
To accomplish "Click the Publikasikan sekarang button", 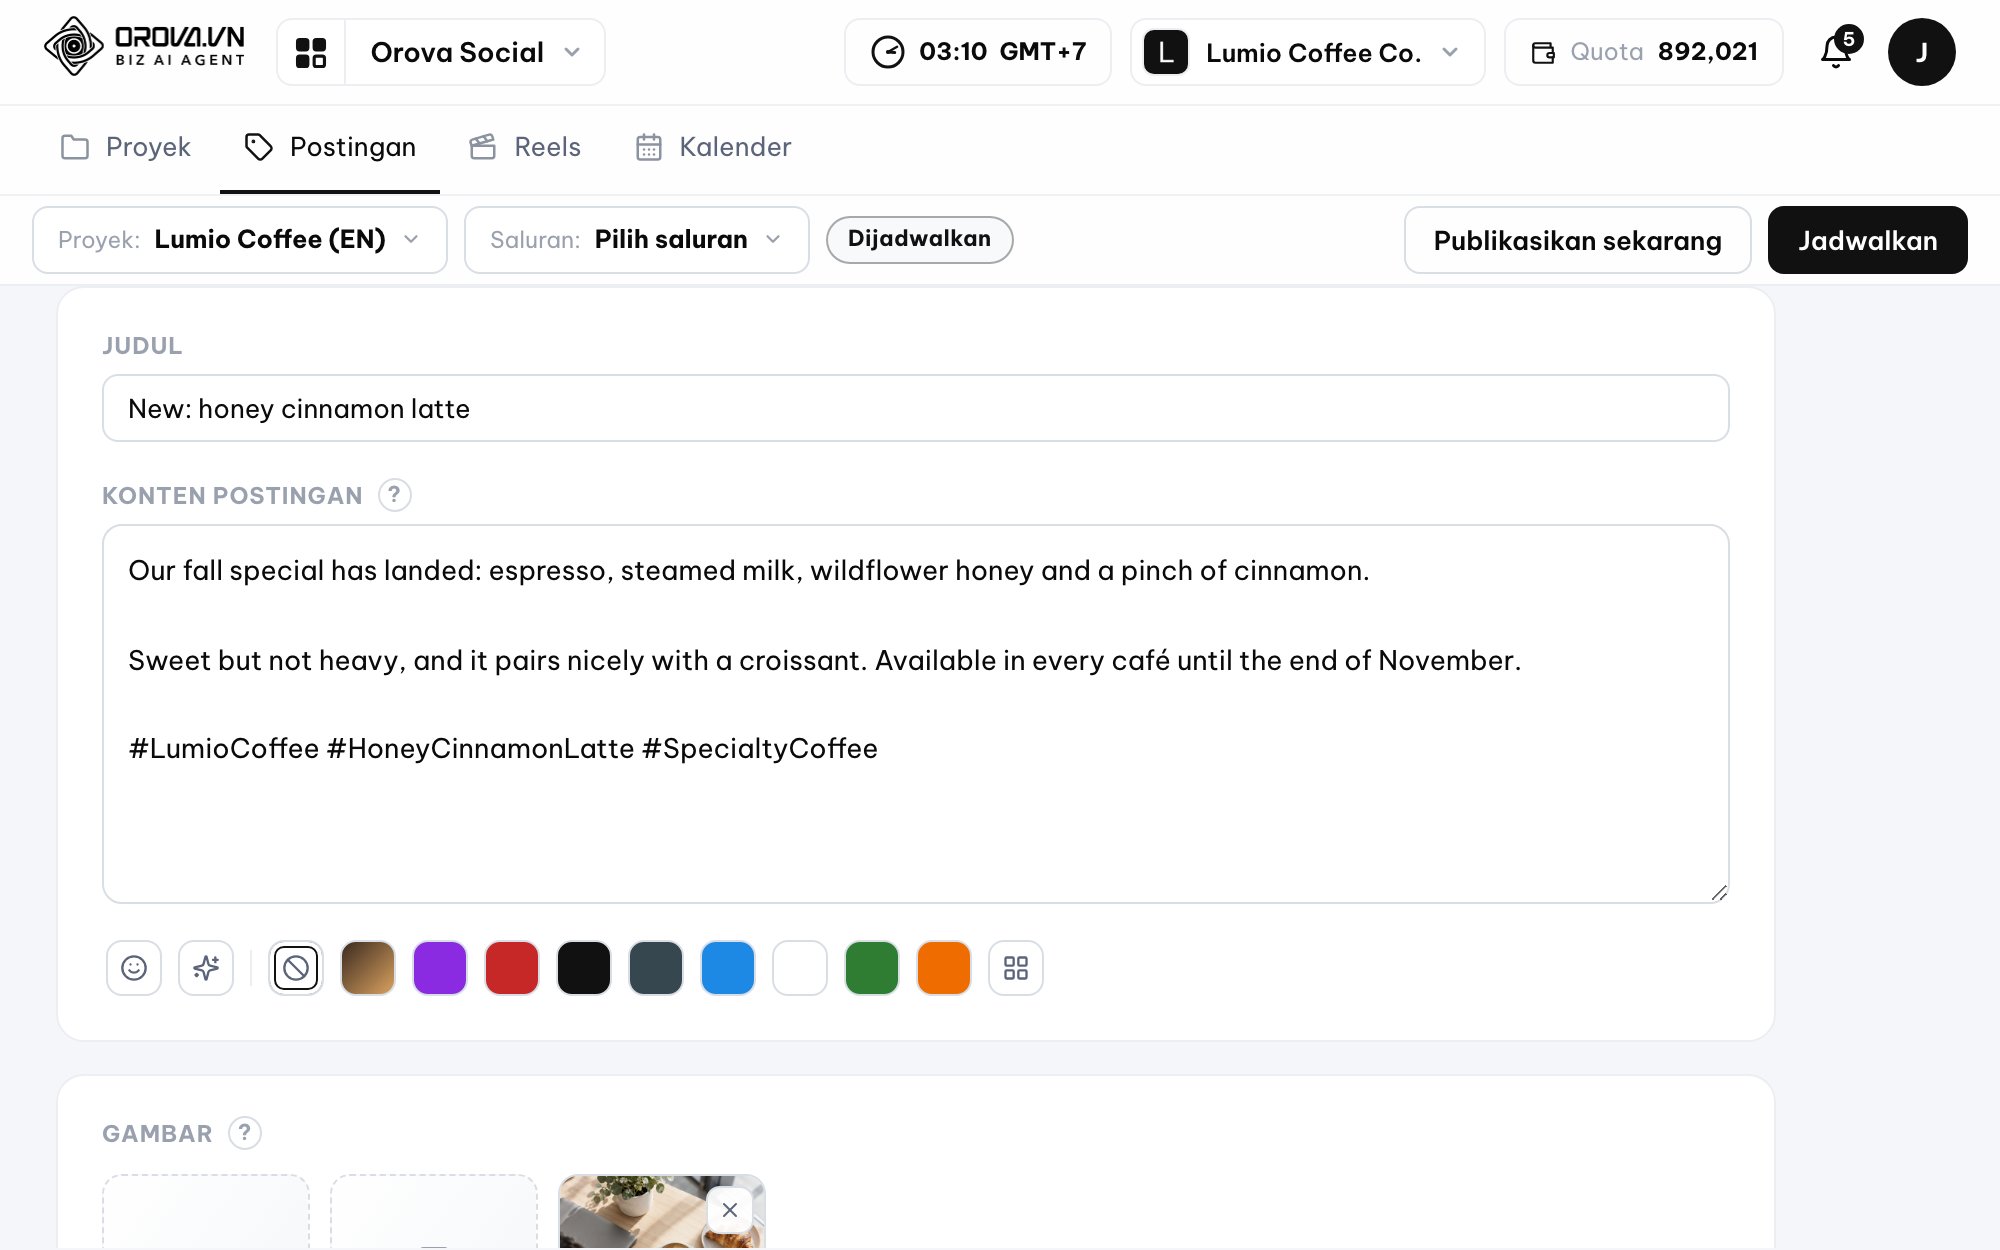I will click(x=1578, y=240).
